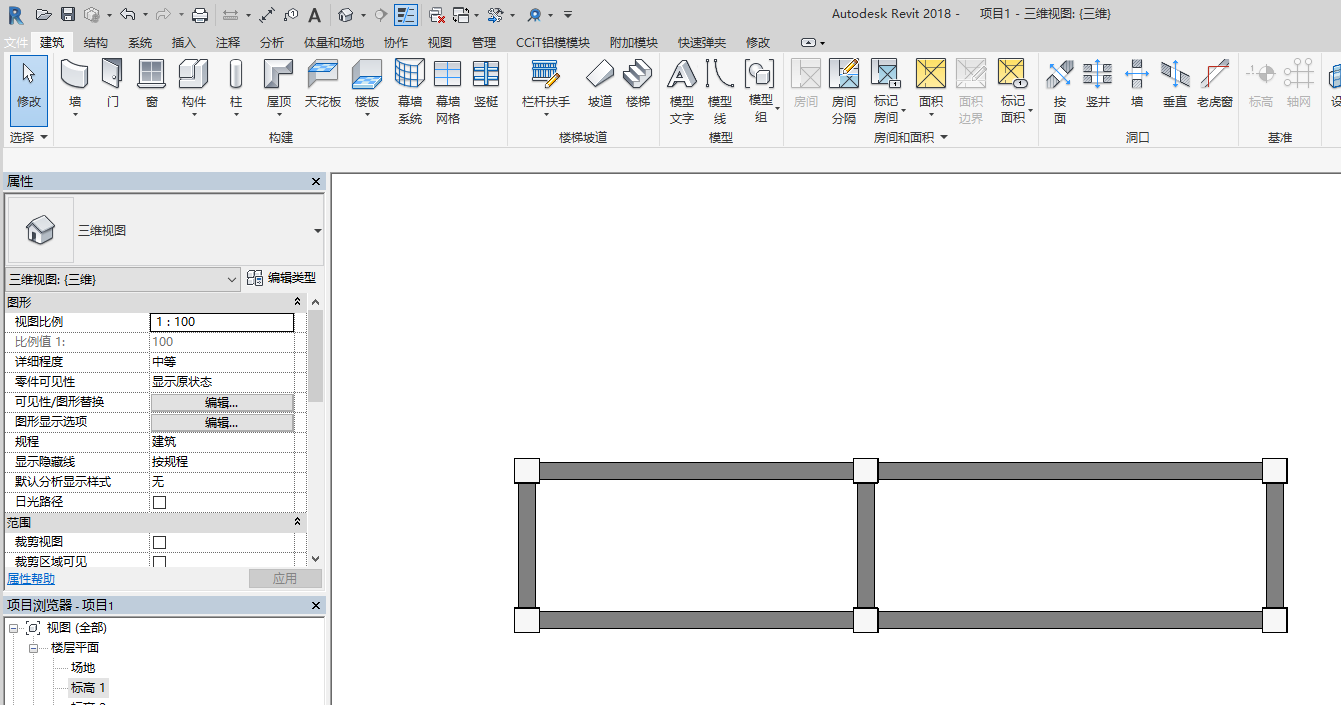1341x705 pixels.
Task: Click the 详细程度 value 中等
Action: tap(222, 362)
